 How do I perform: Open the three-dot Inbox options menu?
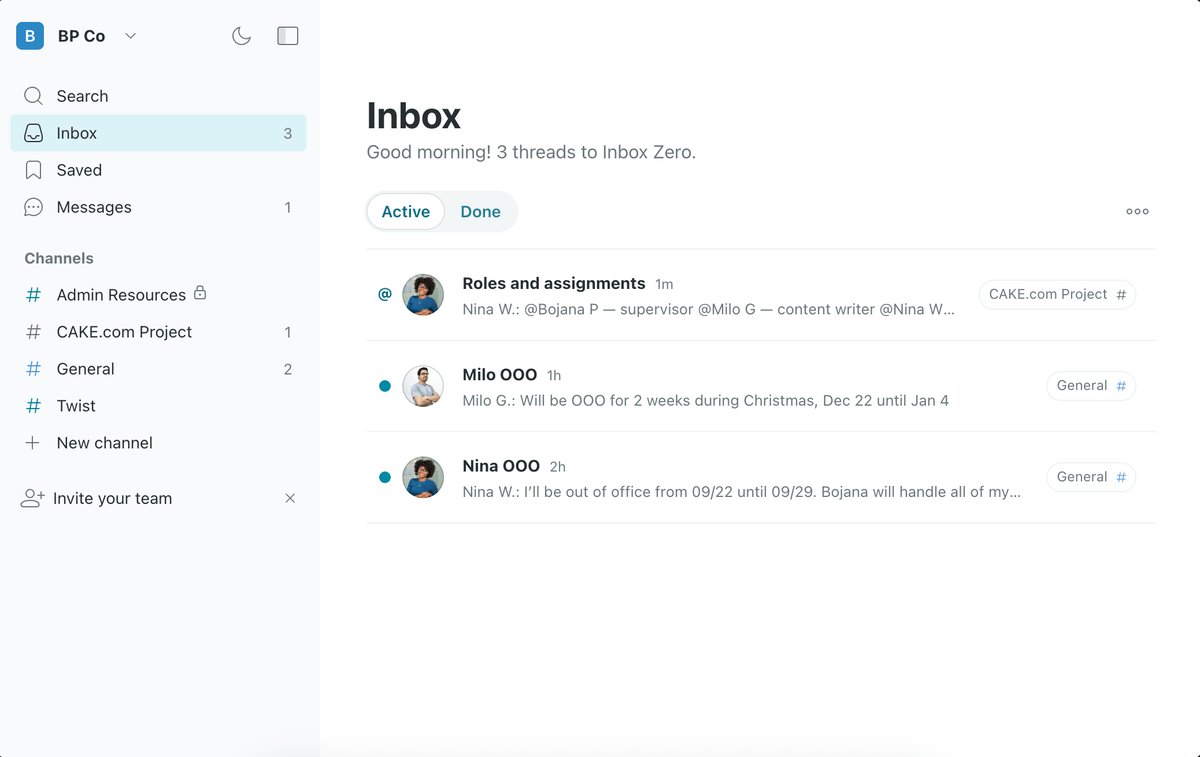pos(1137,211)
